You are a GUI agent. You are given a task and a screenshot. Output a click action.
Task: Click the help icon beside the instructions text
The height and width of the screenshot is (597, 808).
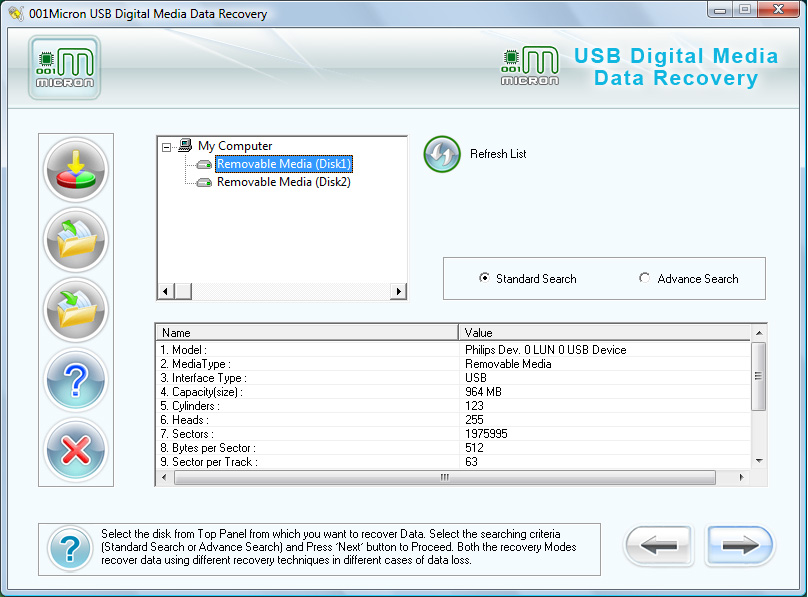point(70,548)
